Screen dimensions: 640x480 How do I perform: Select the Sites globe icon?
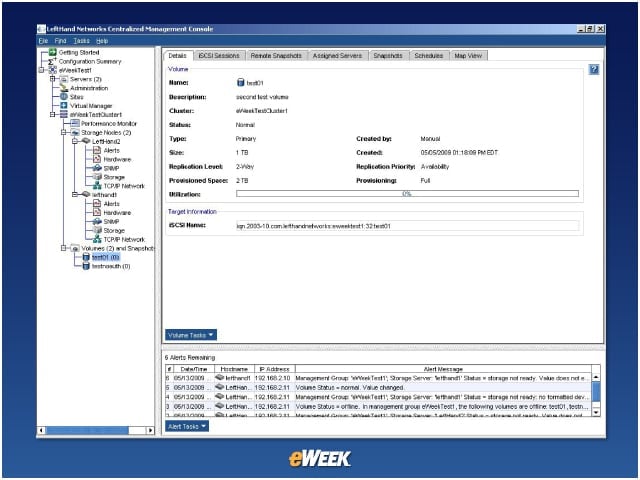64,97
